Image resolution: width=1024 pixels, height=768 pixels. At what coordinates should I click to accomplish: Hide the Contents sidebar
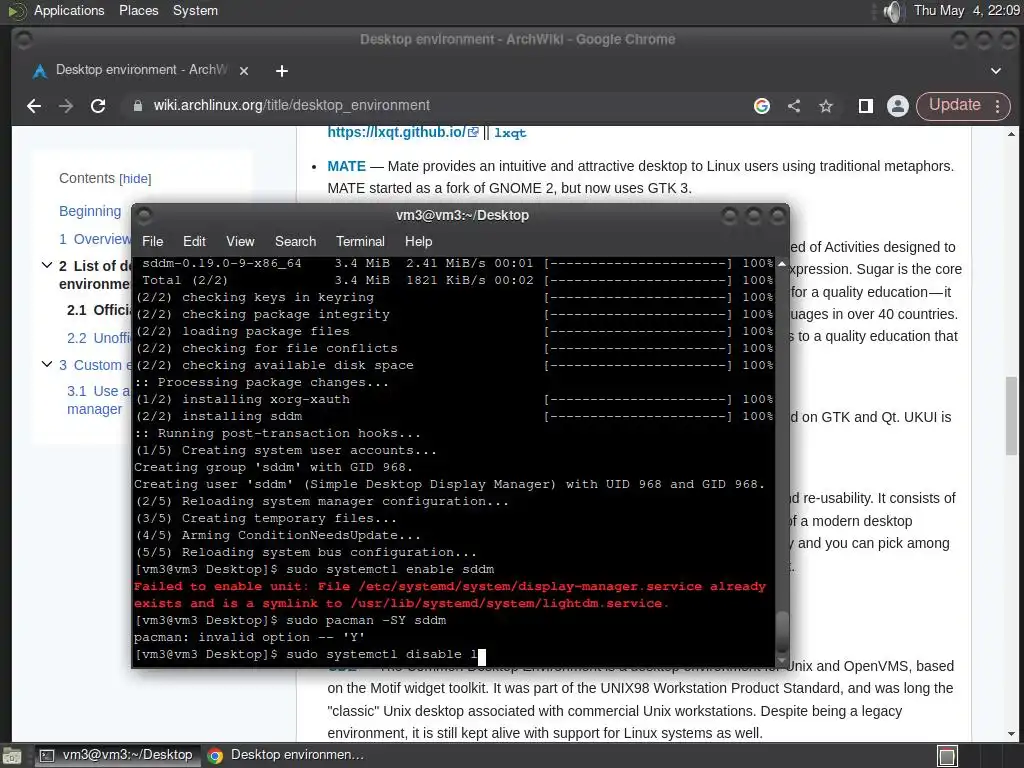(135, 179)
